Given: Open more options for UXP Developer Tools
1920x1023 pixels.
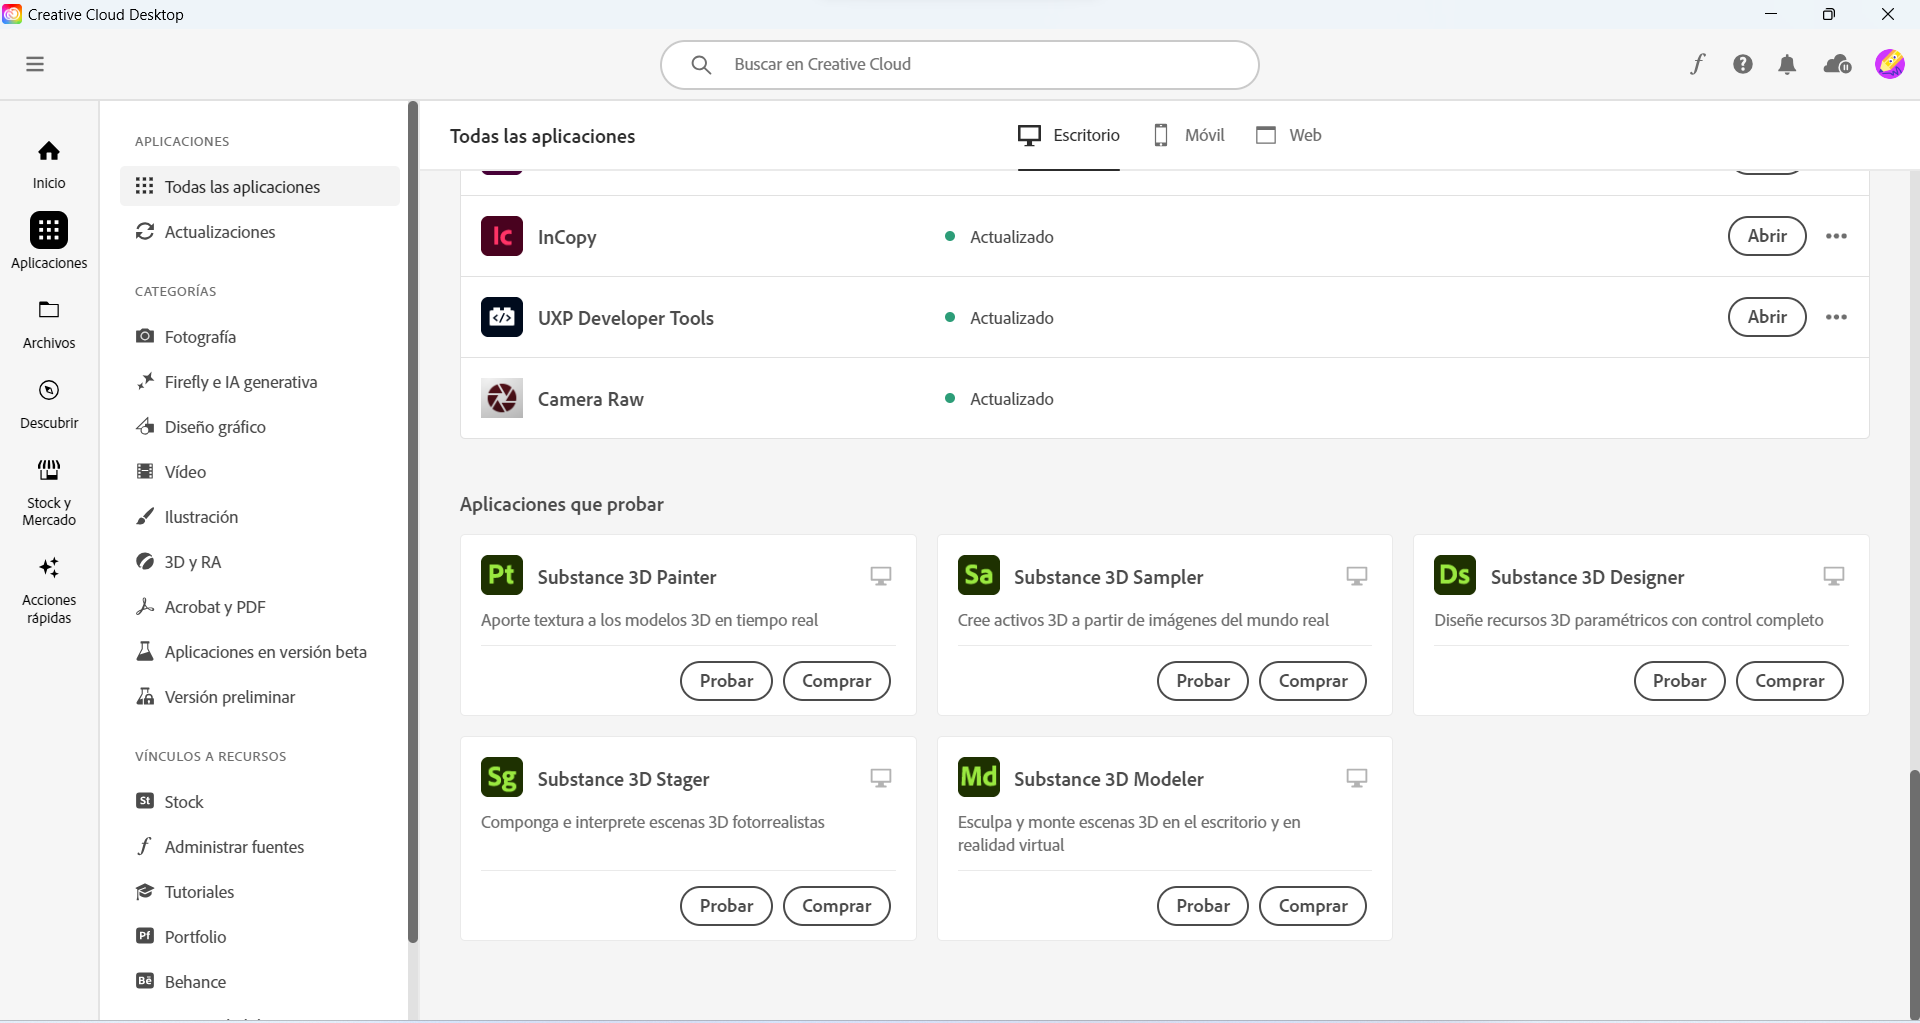Looking at the screenshot, I should click(1836, 317).
